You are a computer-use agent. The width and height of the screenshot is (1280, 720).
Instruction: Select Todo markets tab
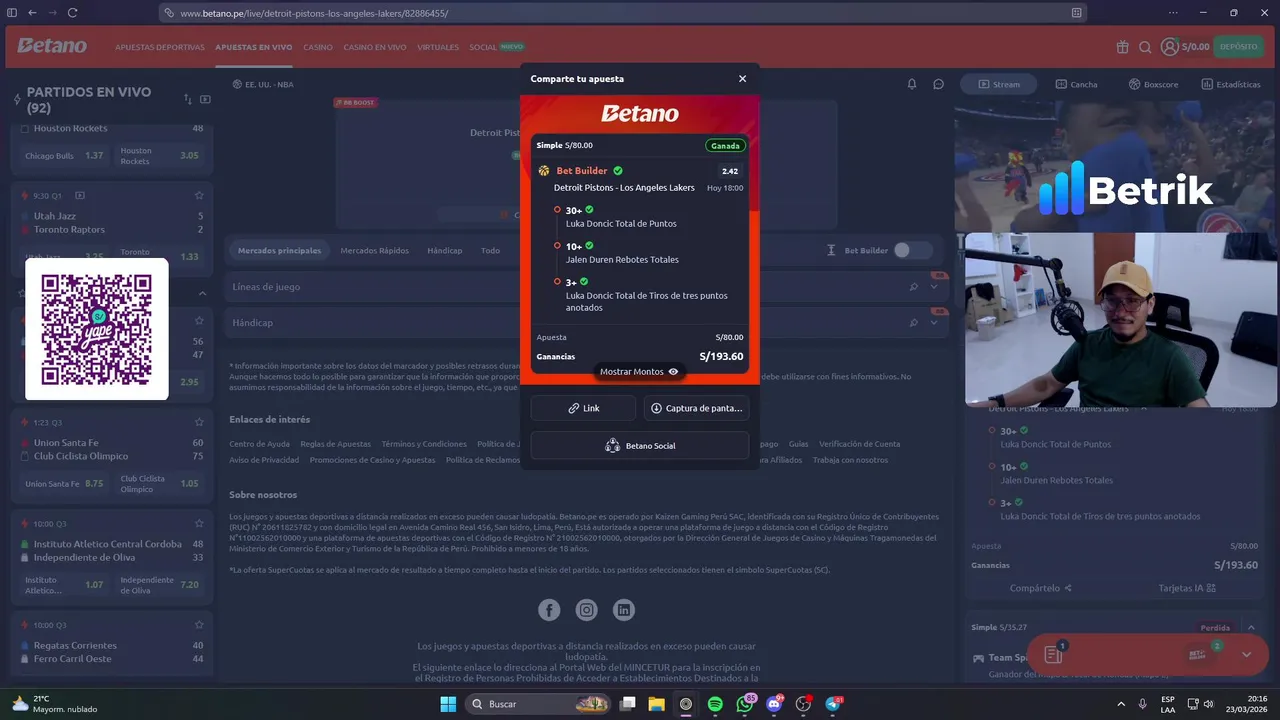[490, 250]
